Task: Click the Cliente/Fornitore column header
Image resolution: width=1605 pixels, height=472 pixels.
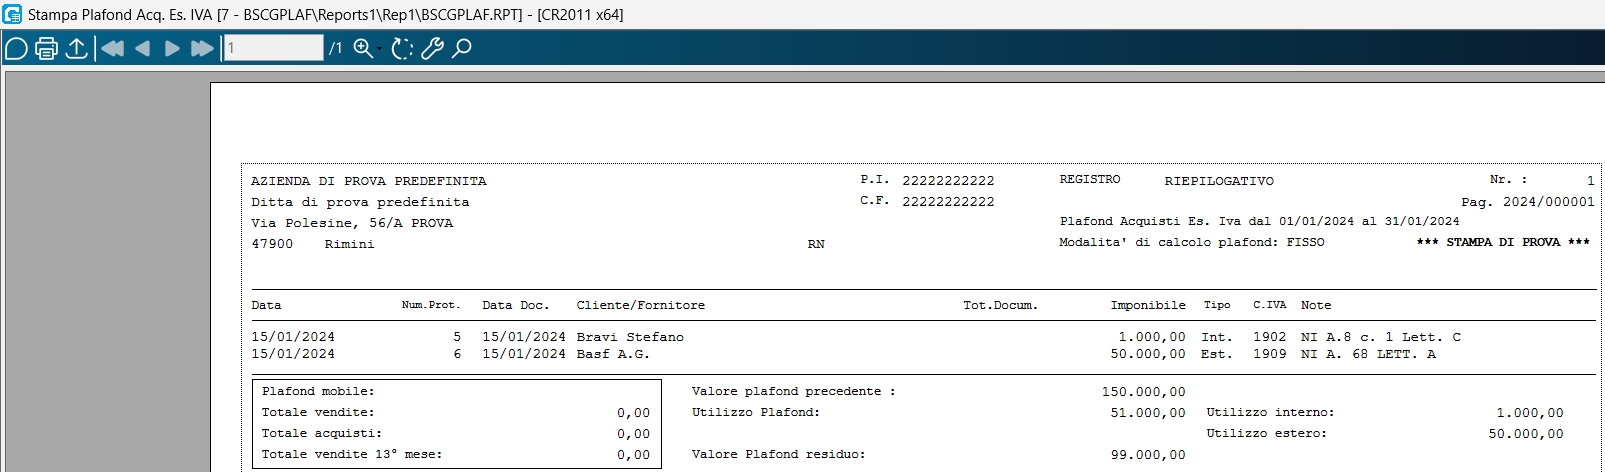Action: (640, 305)
